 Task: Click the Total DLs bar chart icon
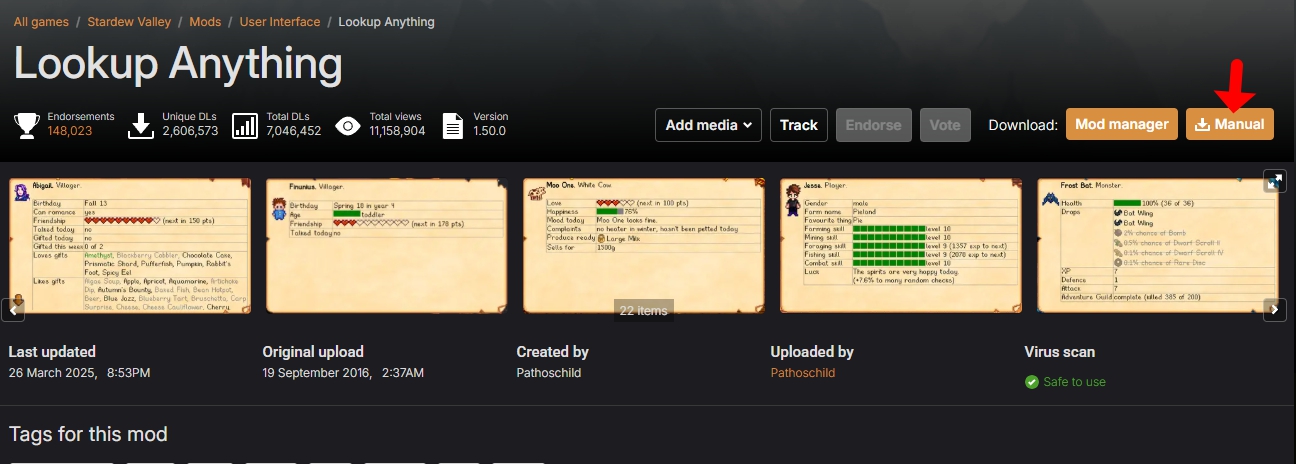[245, 125]
